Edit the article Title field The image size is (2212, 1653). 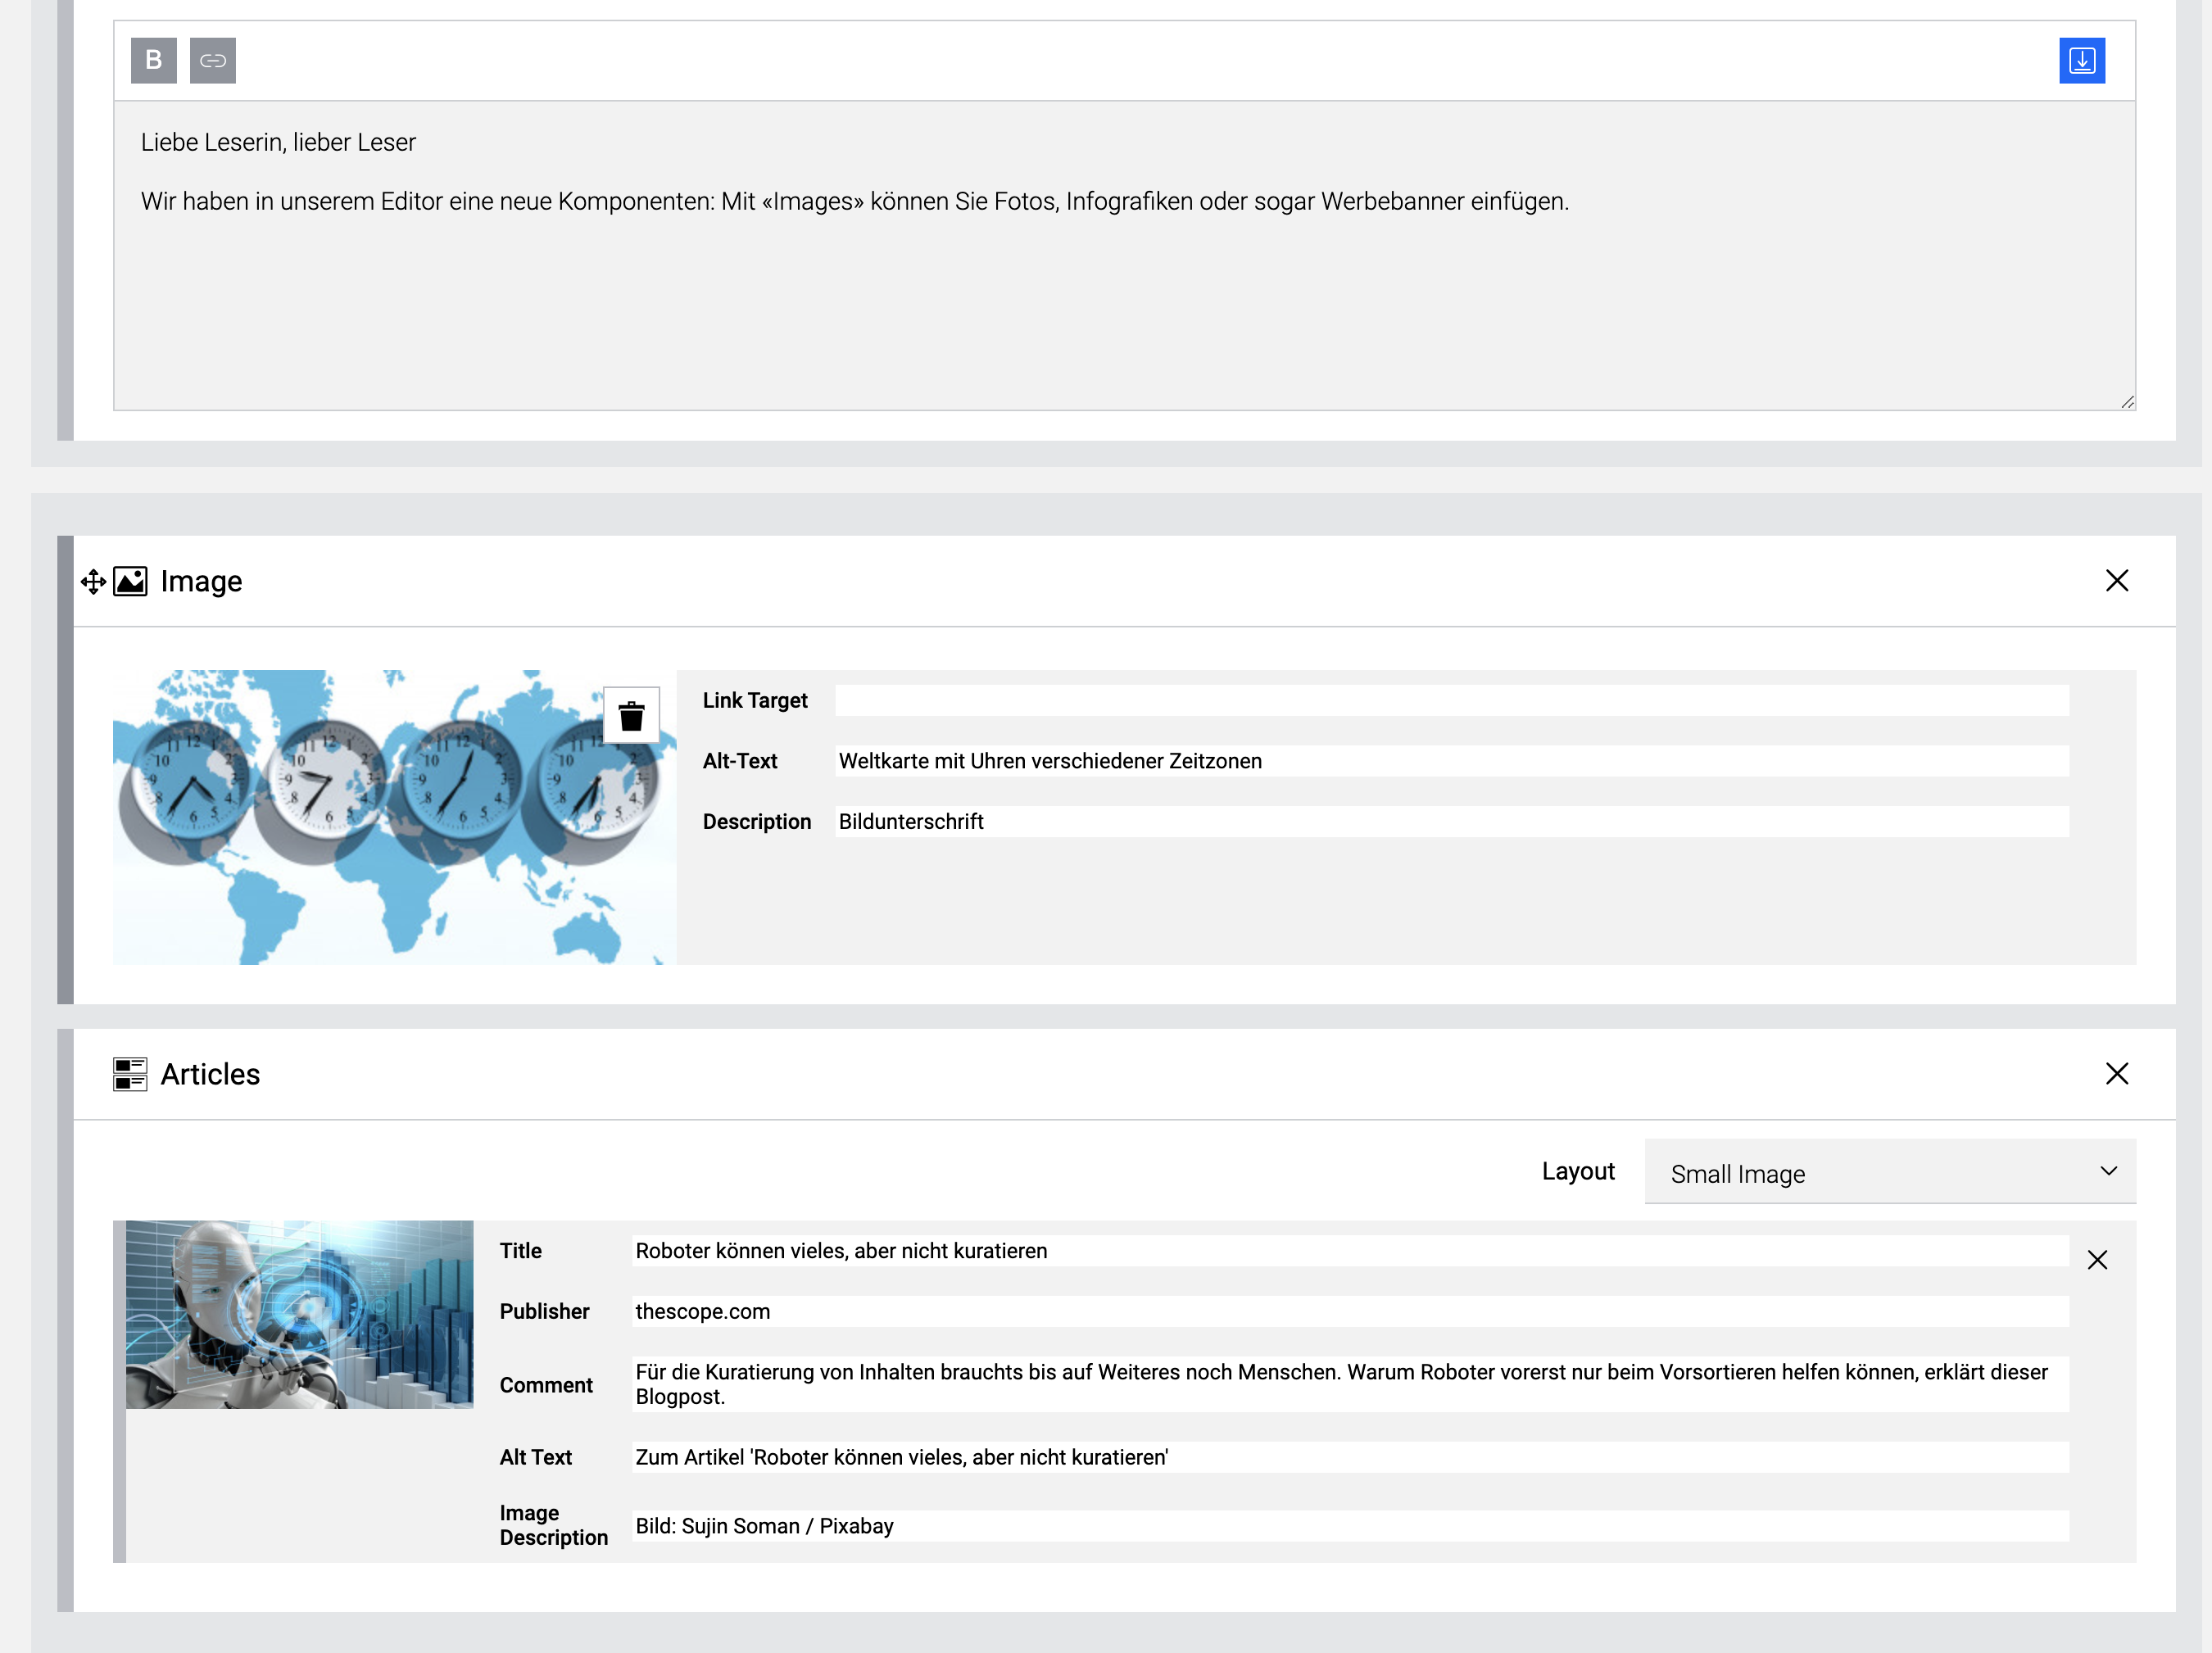pos(1350,1251)
